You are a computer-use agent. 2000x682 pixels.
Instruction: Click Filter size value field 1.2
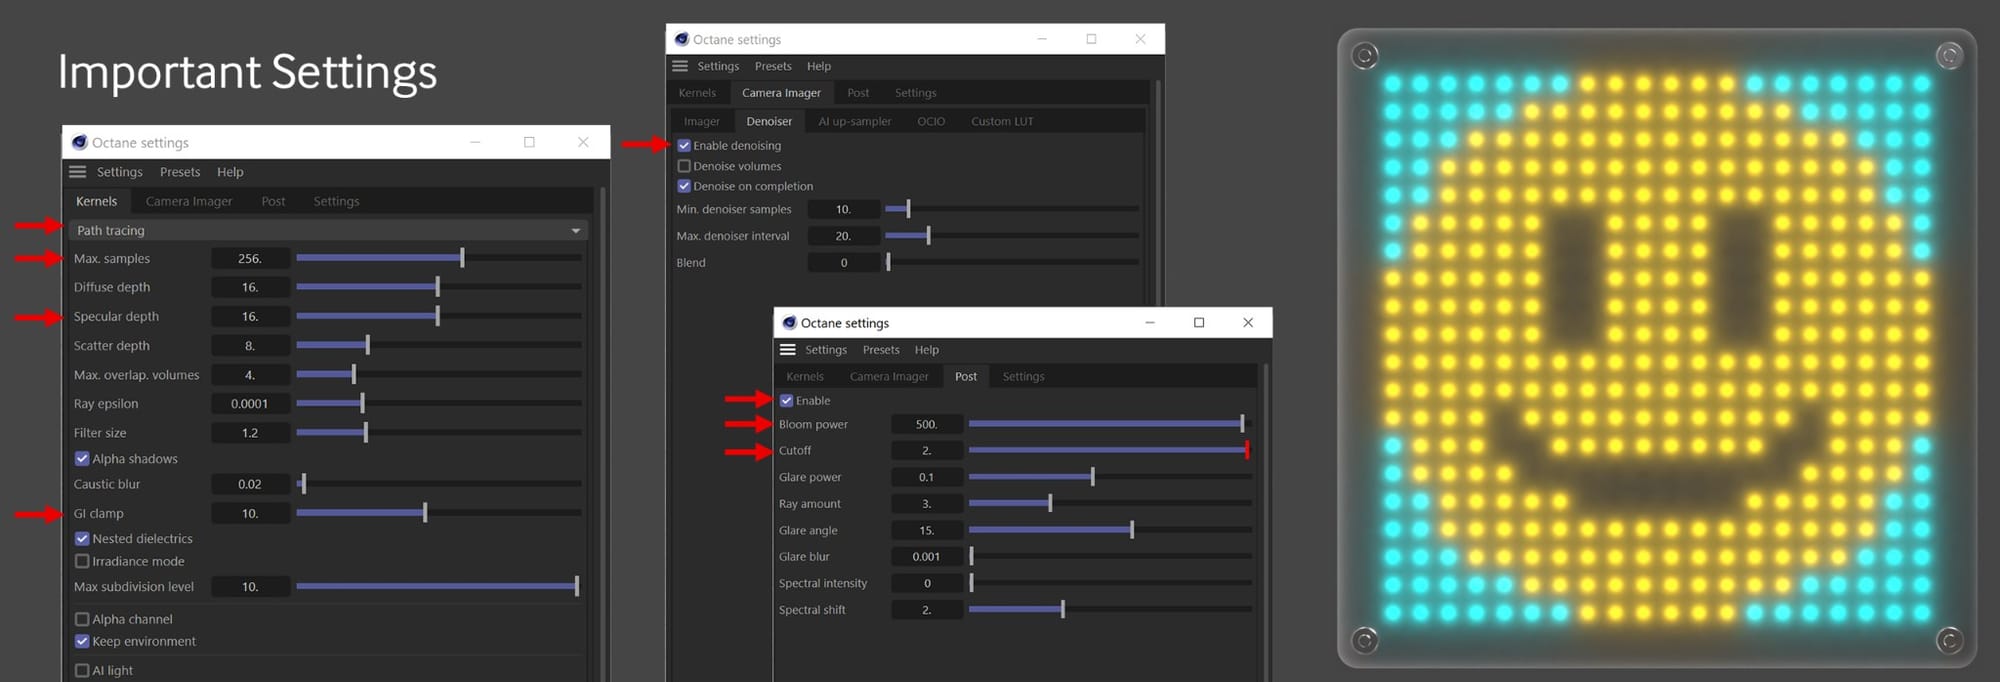(250, 432)
